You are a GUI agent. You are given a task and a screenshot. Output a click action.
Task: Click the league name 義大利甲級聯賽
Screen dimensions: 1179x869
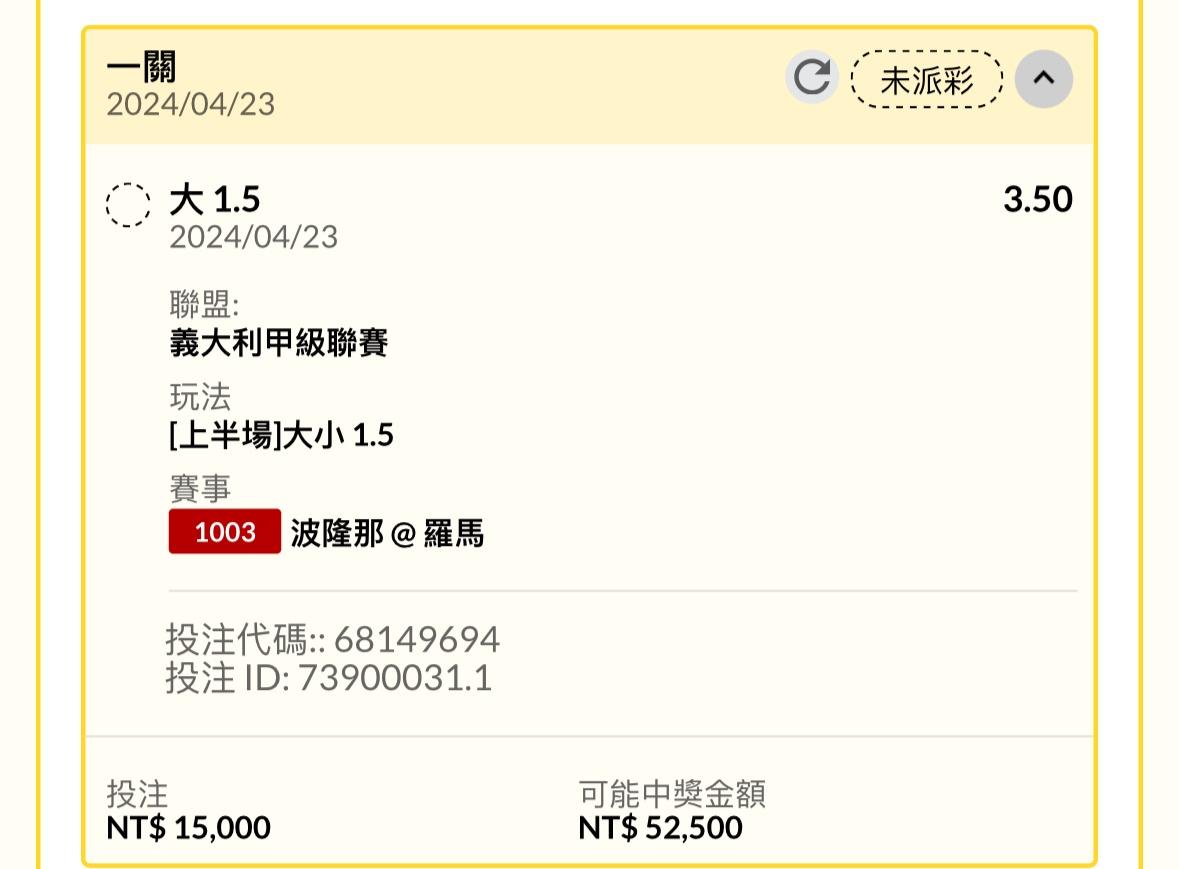pyautogui.click(x=279, y=343)
